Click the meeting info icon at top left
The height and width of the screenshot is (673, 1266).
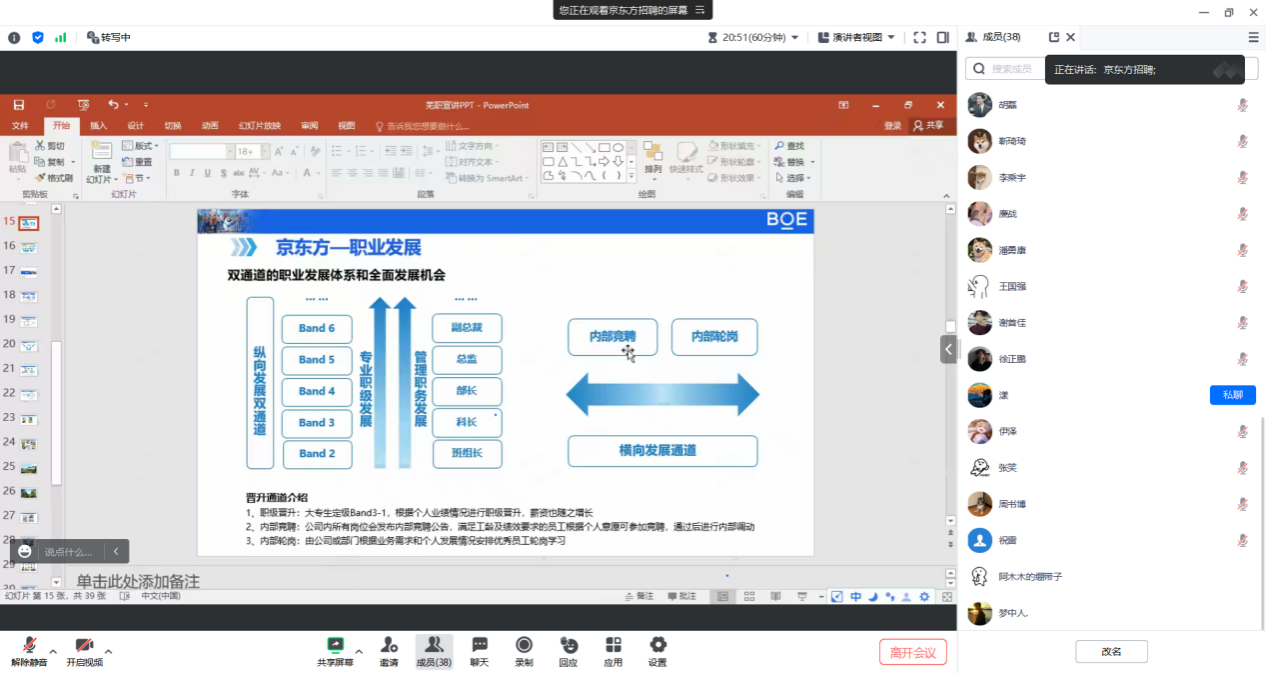tap(14, 37)
